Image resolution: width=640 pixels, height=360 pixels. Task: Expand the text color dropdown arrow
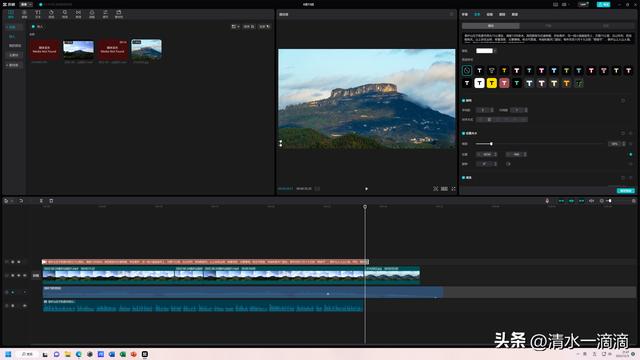495,51
